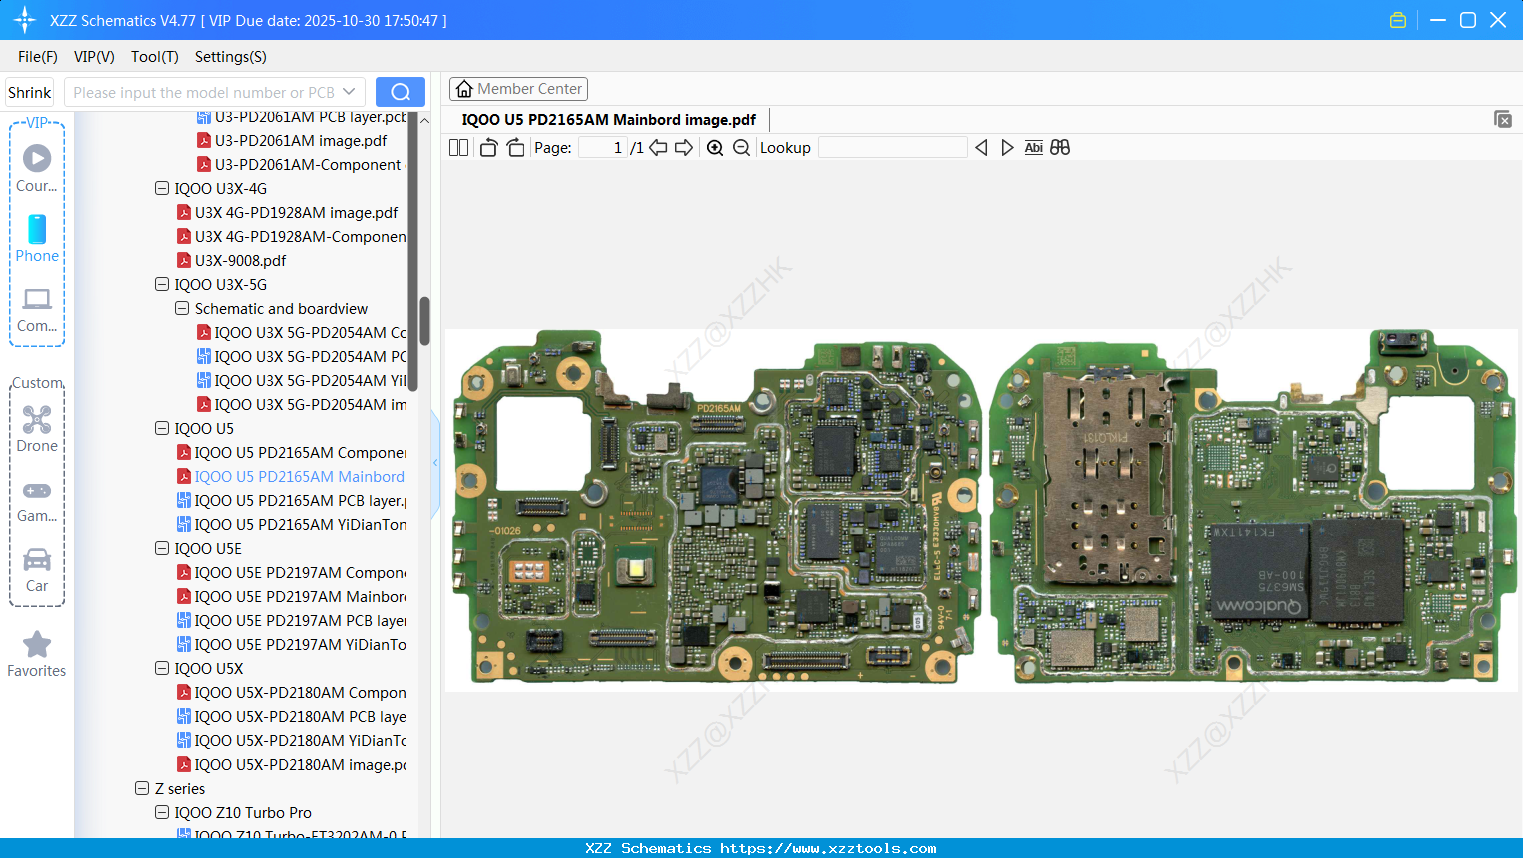Select the two-page view icon

pyautogui.click(x=458, y=147)
